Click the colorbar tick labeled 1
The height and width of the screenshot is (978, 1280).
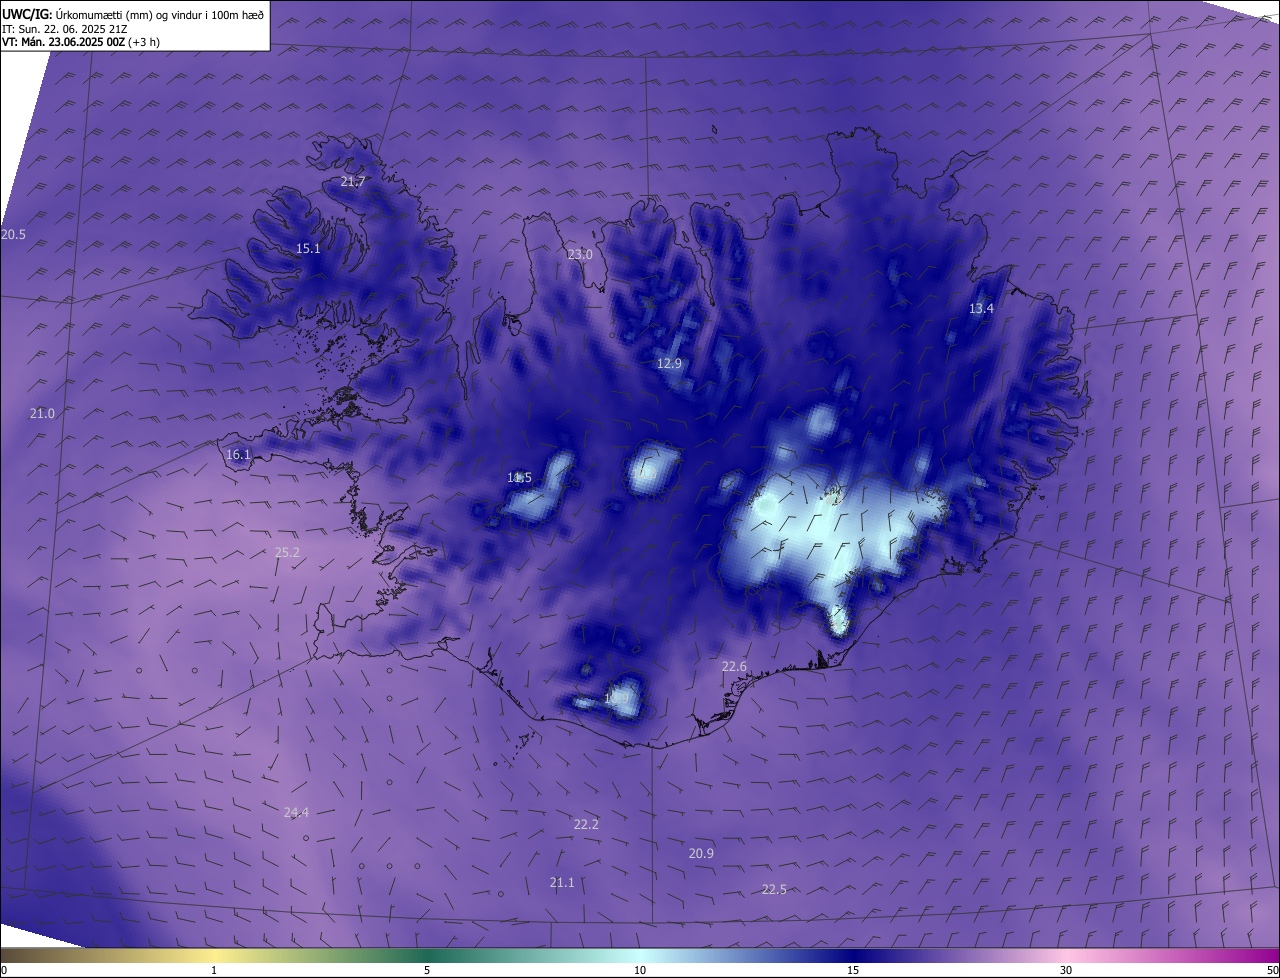tap(214, 970)
